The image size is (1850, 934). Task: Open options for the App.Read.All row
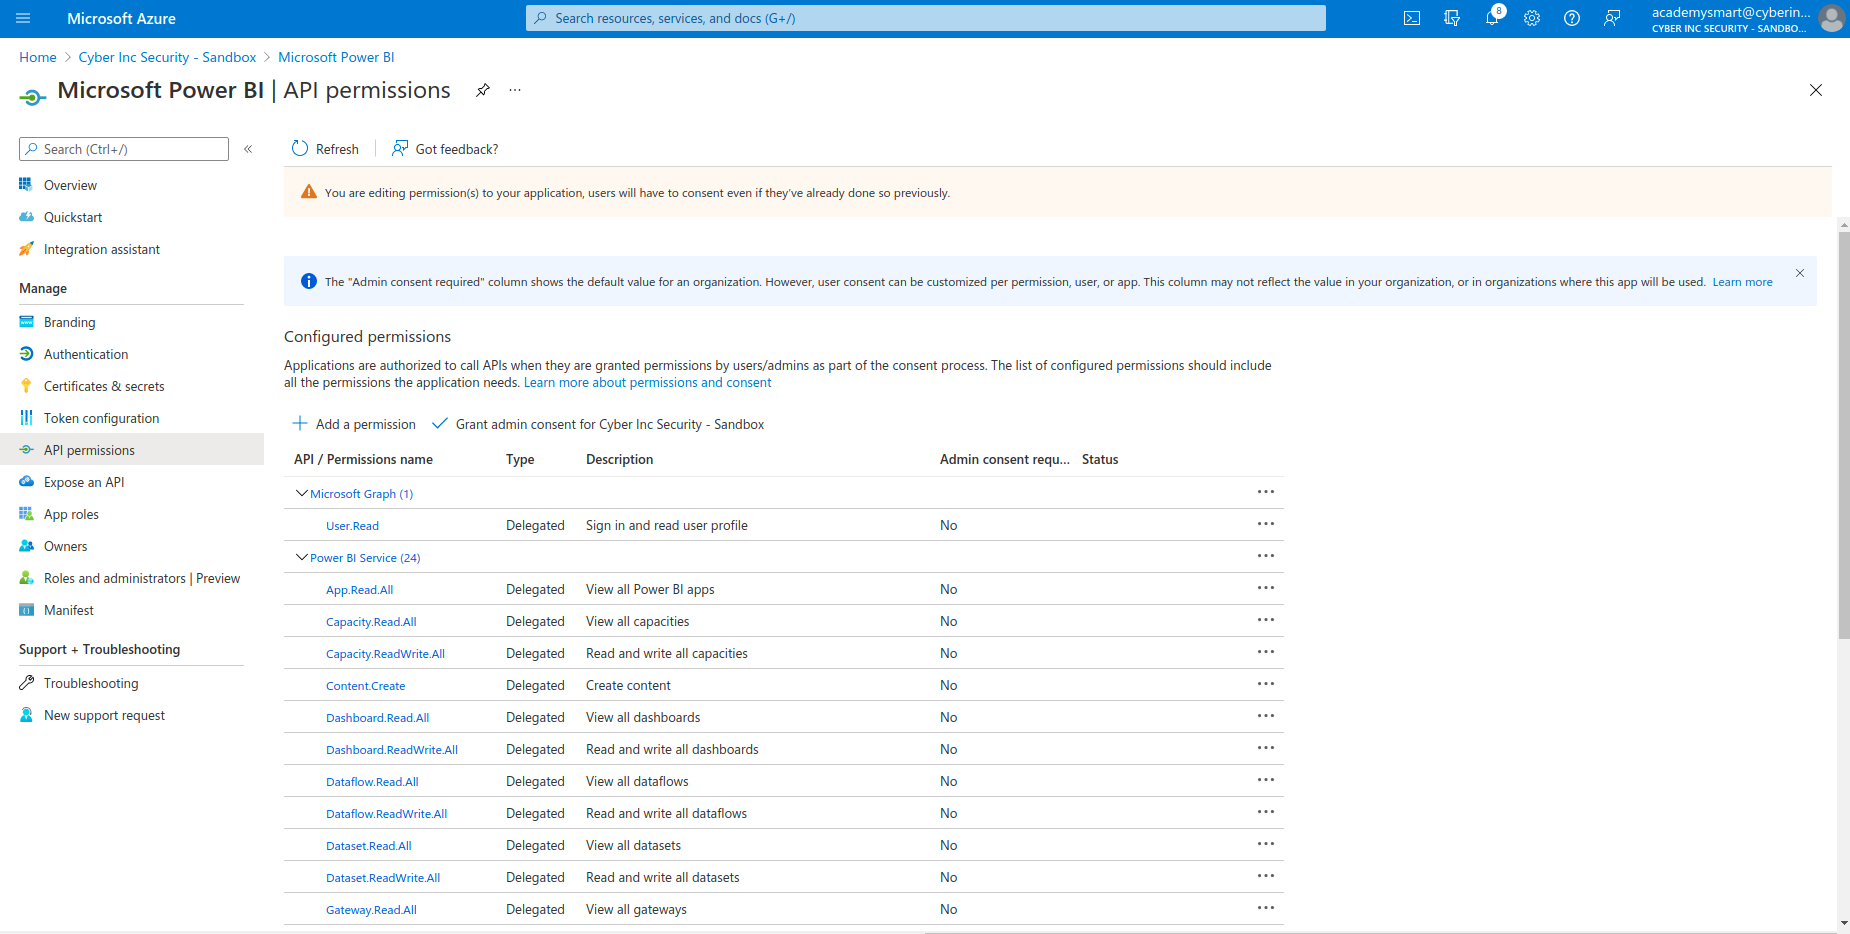pos(1266,588)
